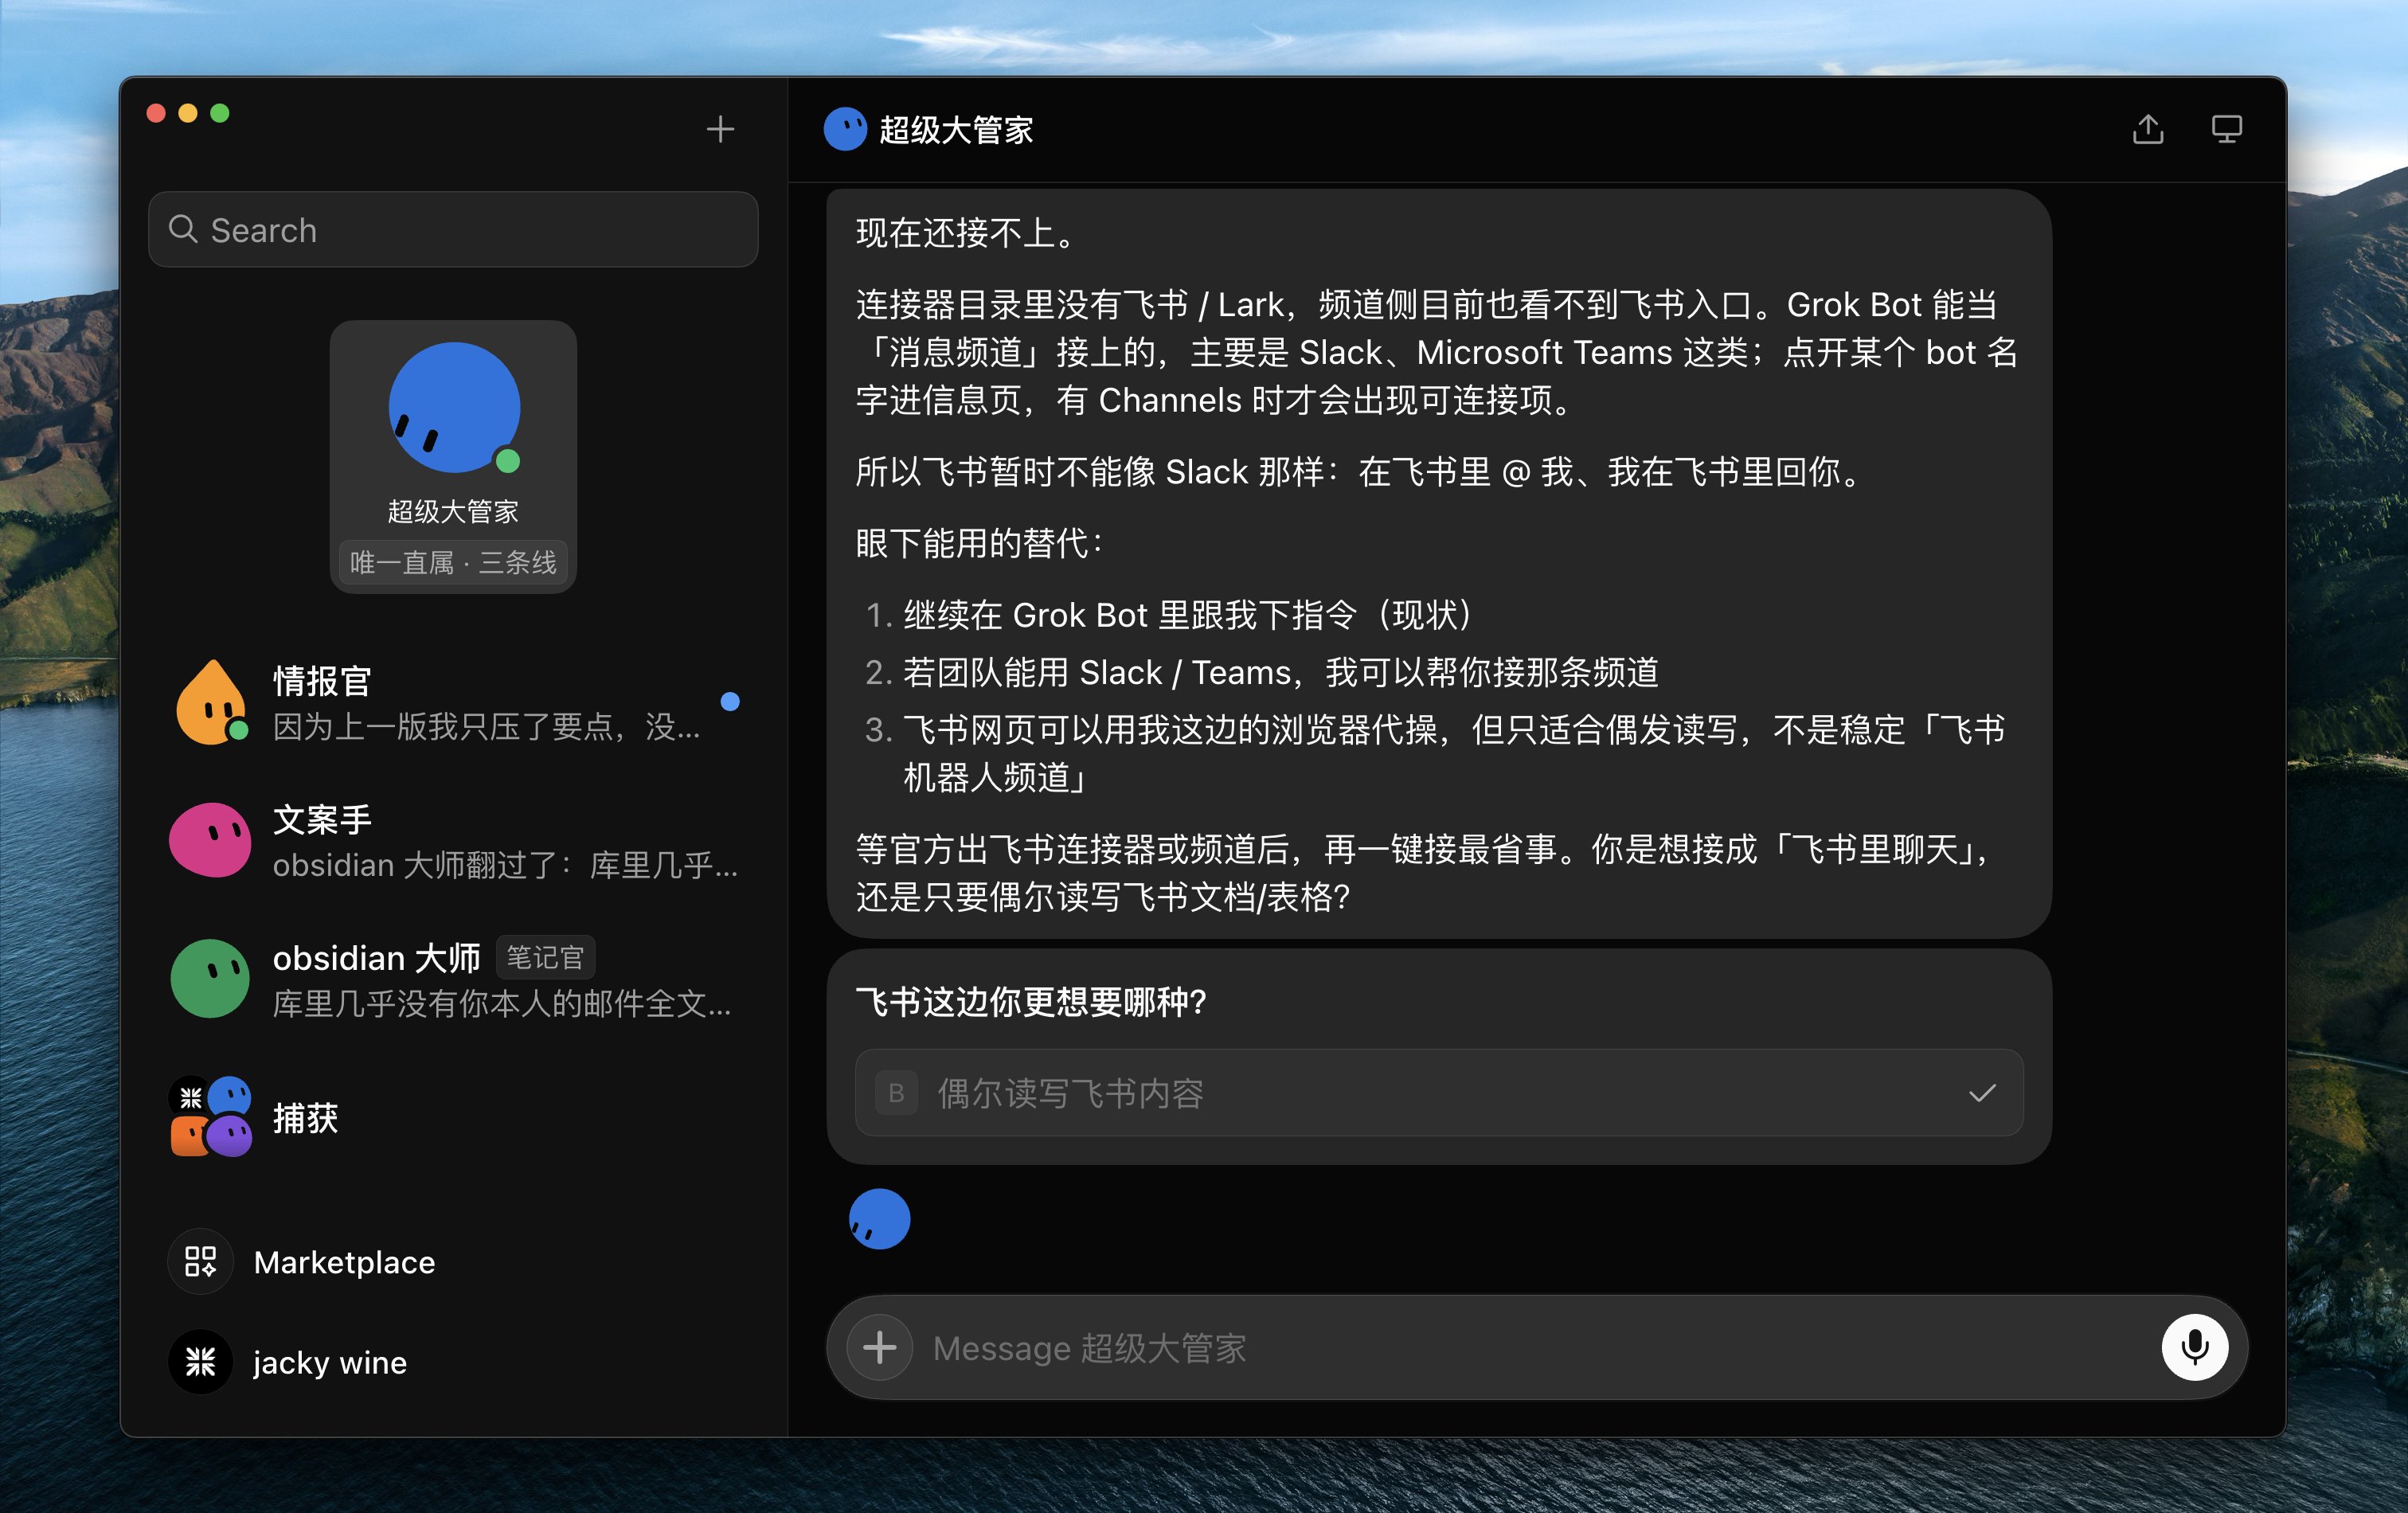The image size is (2408, 1513).
Task: Focus the Search input field
Action: coord(453,229)
